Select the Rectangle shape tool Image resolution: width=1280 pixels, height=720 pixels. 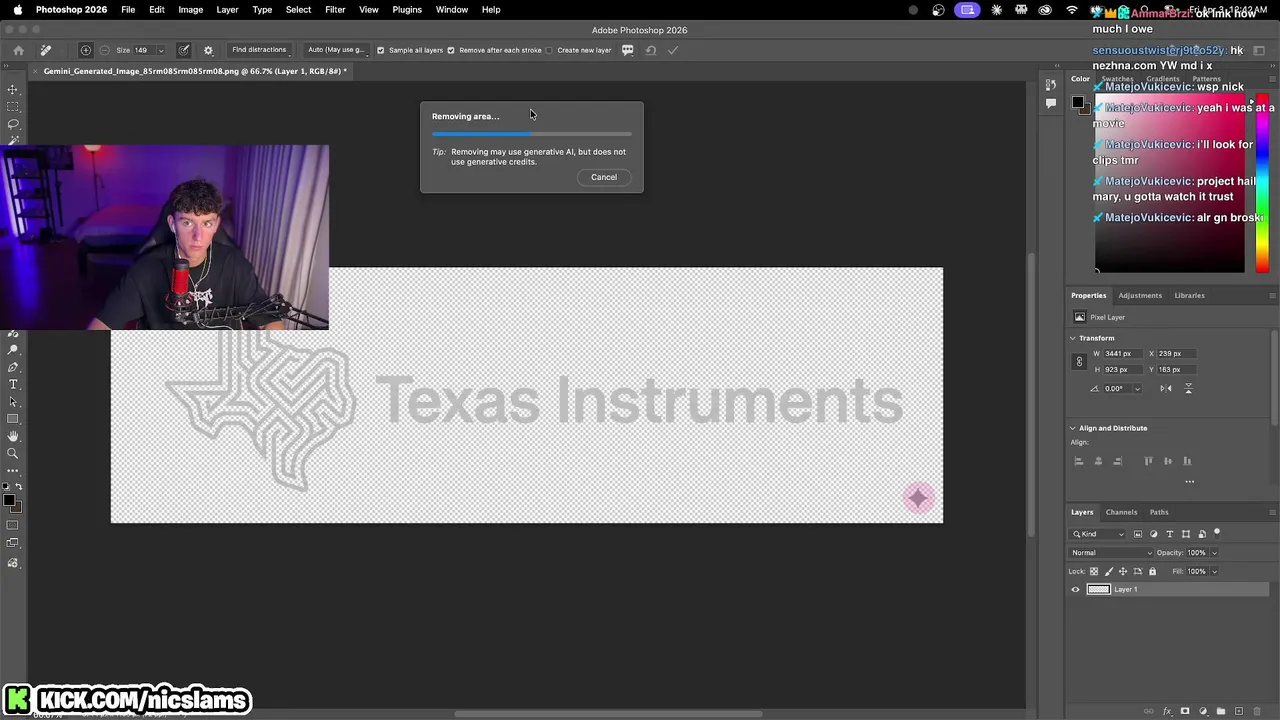[x=13, y=418]
